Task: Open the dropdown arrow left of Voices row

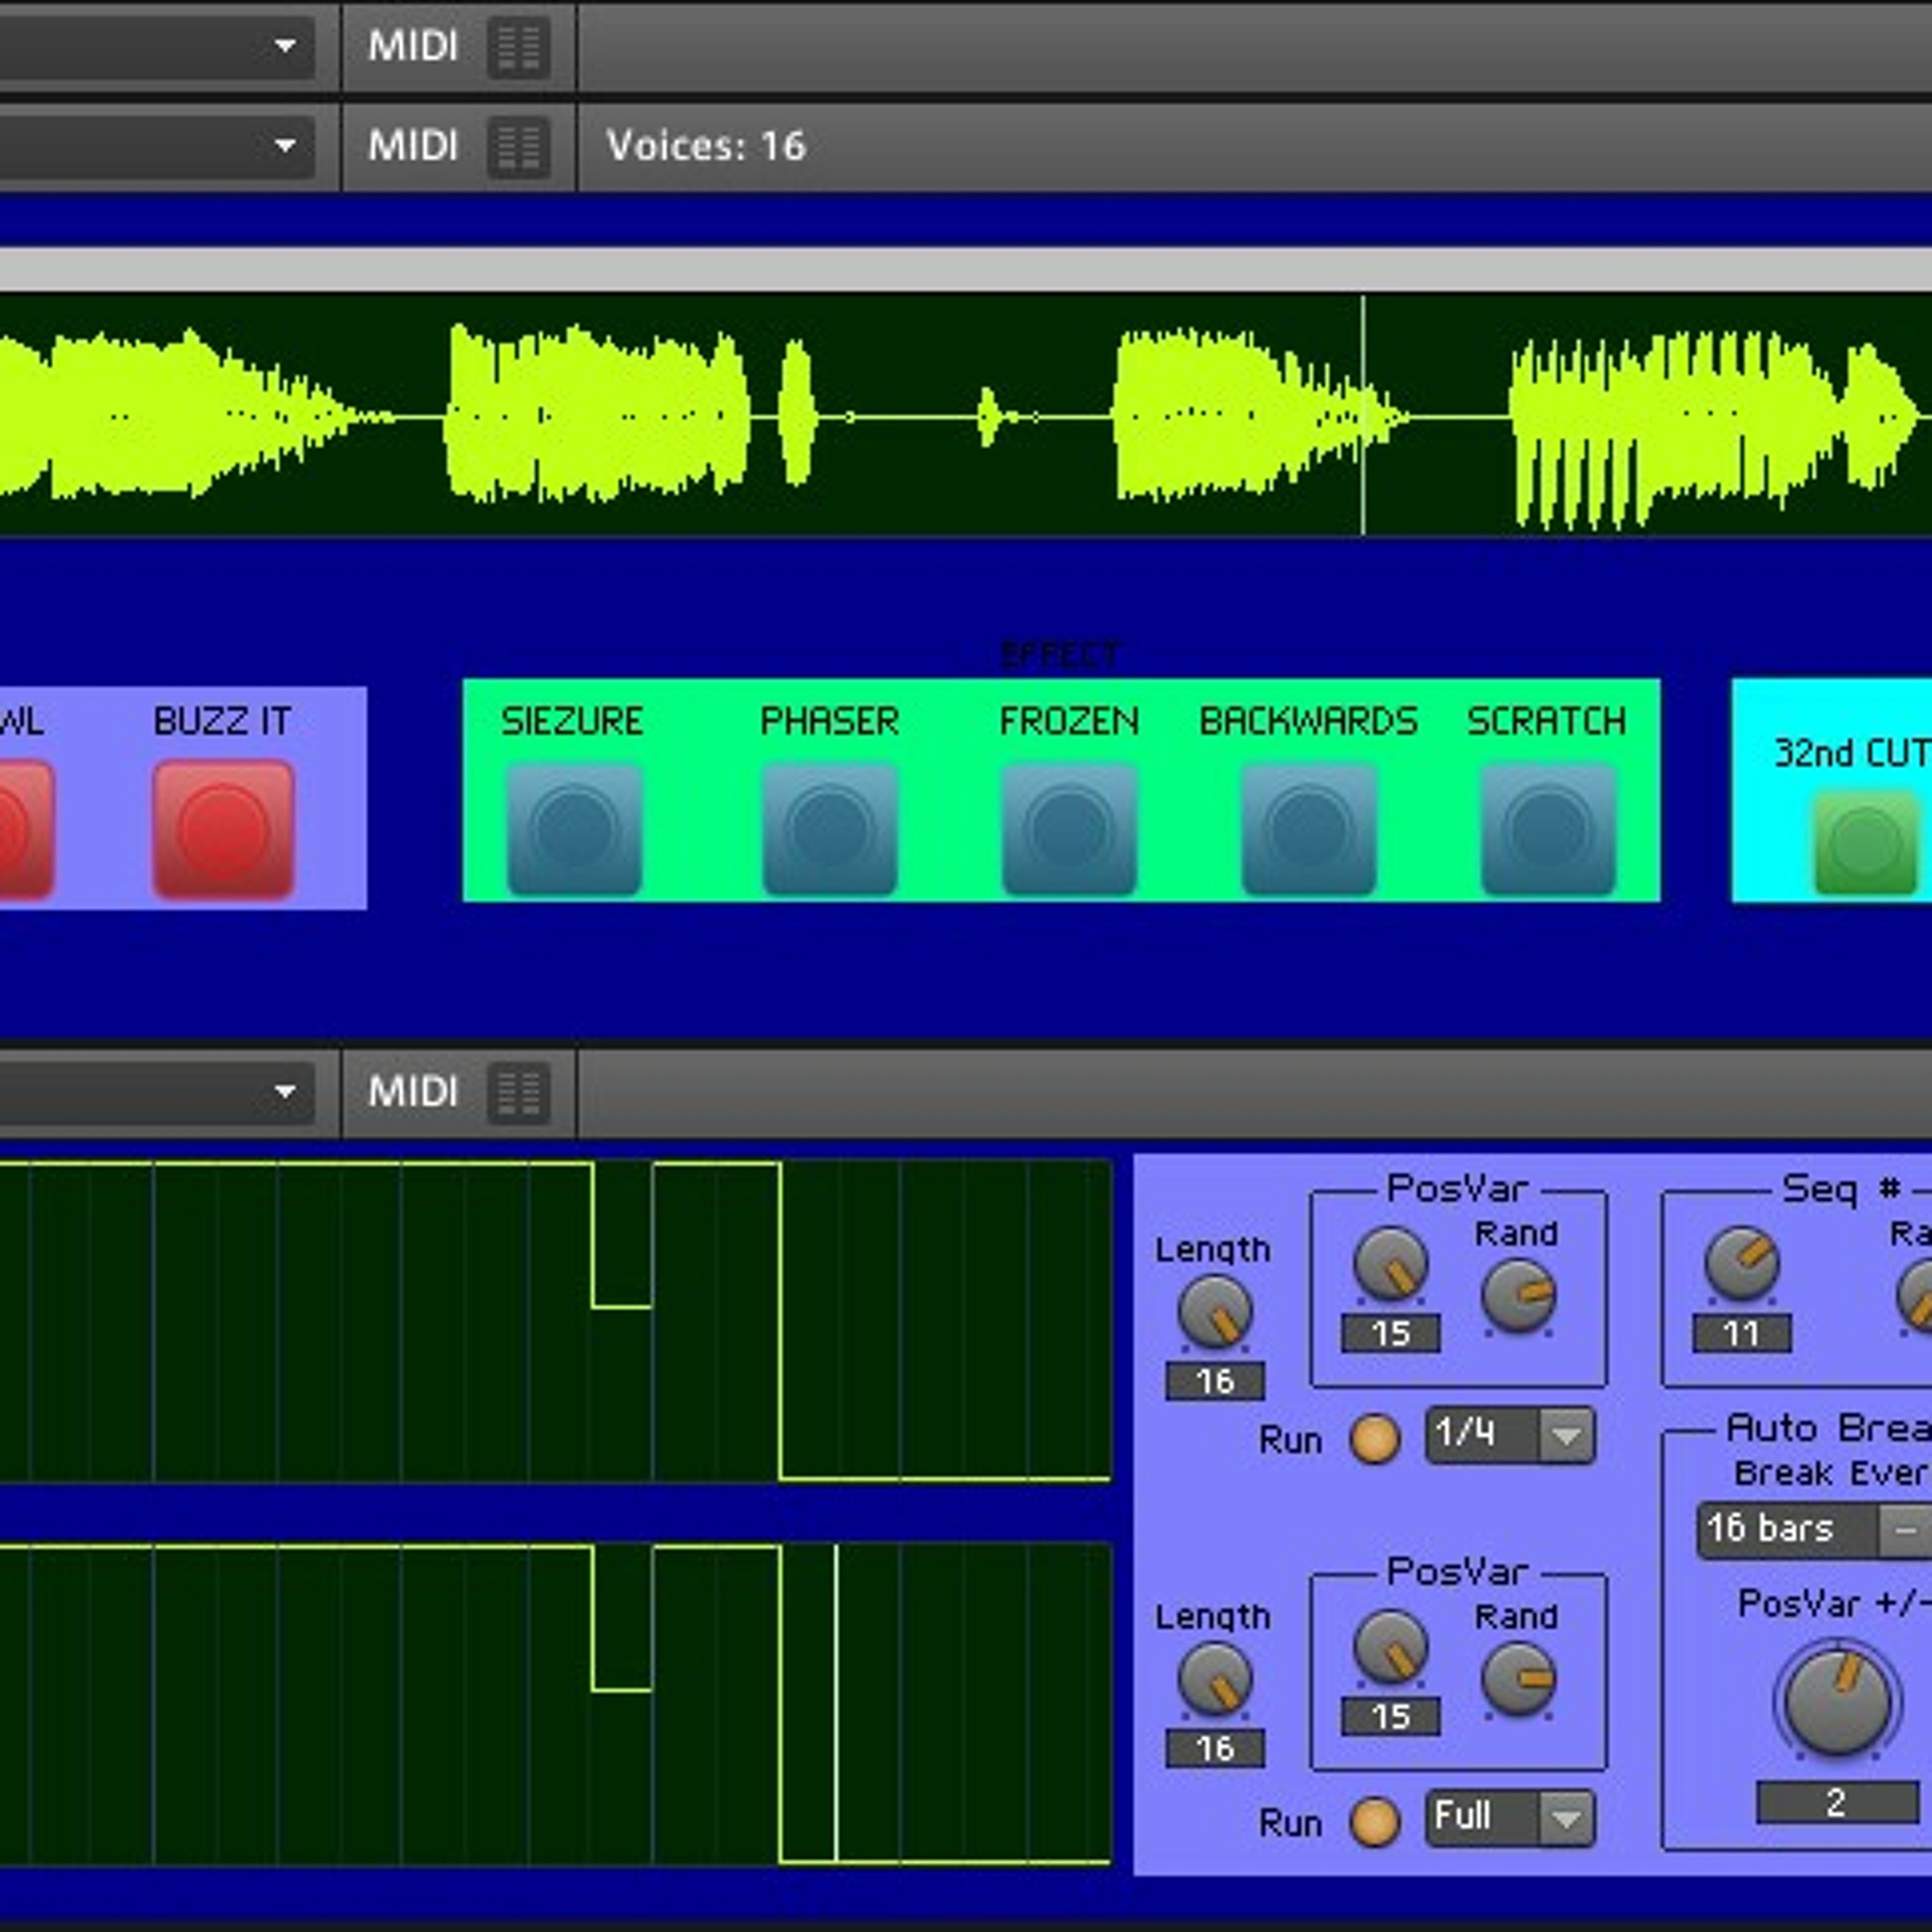Action: pos(285,146)
